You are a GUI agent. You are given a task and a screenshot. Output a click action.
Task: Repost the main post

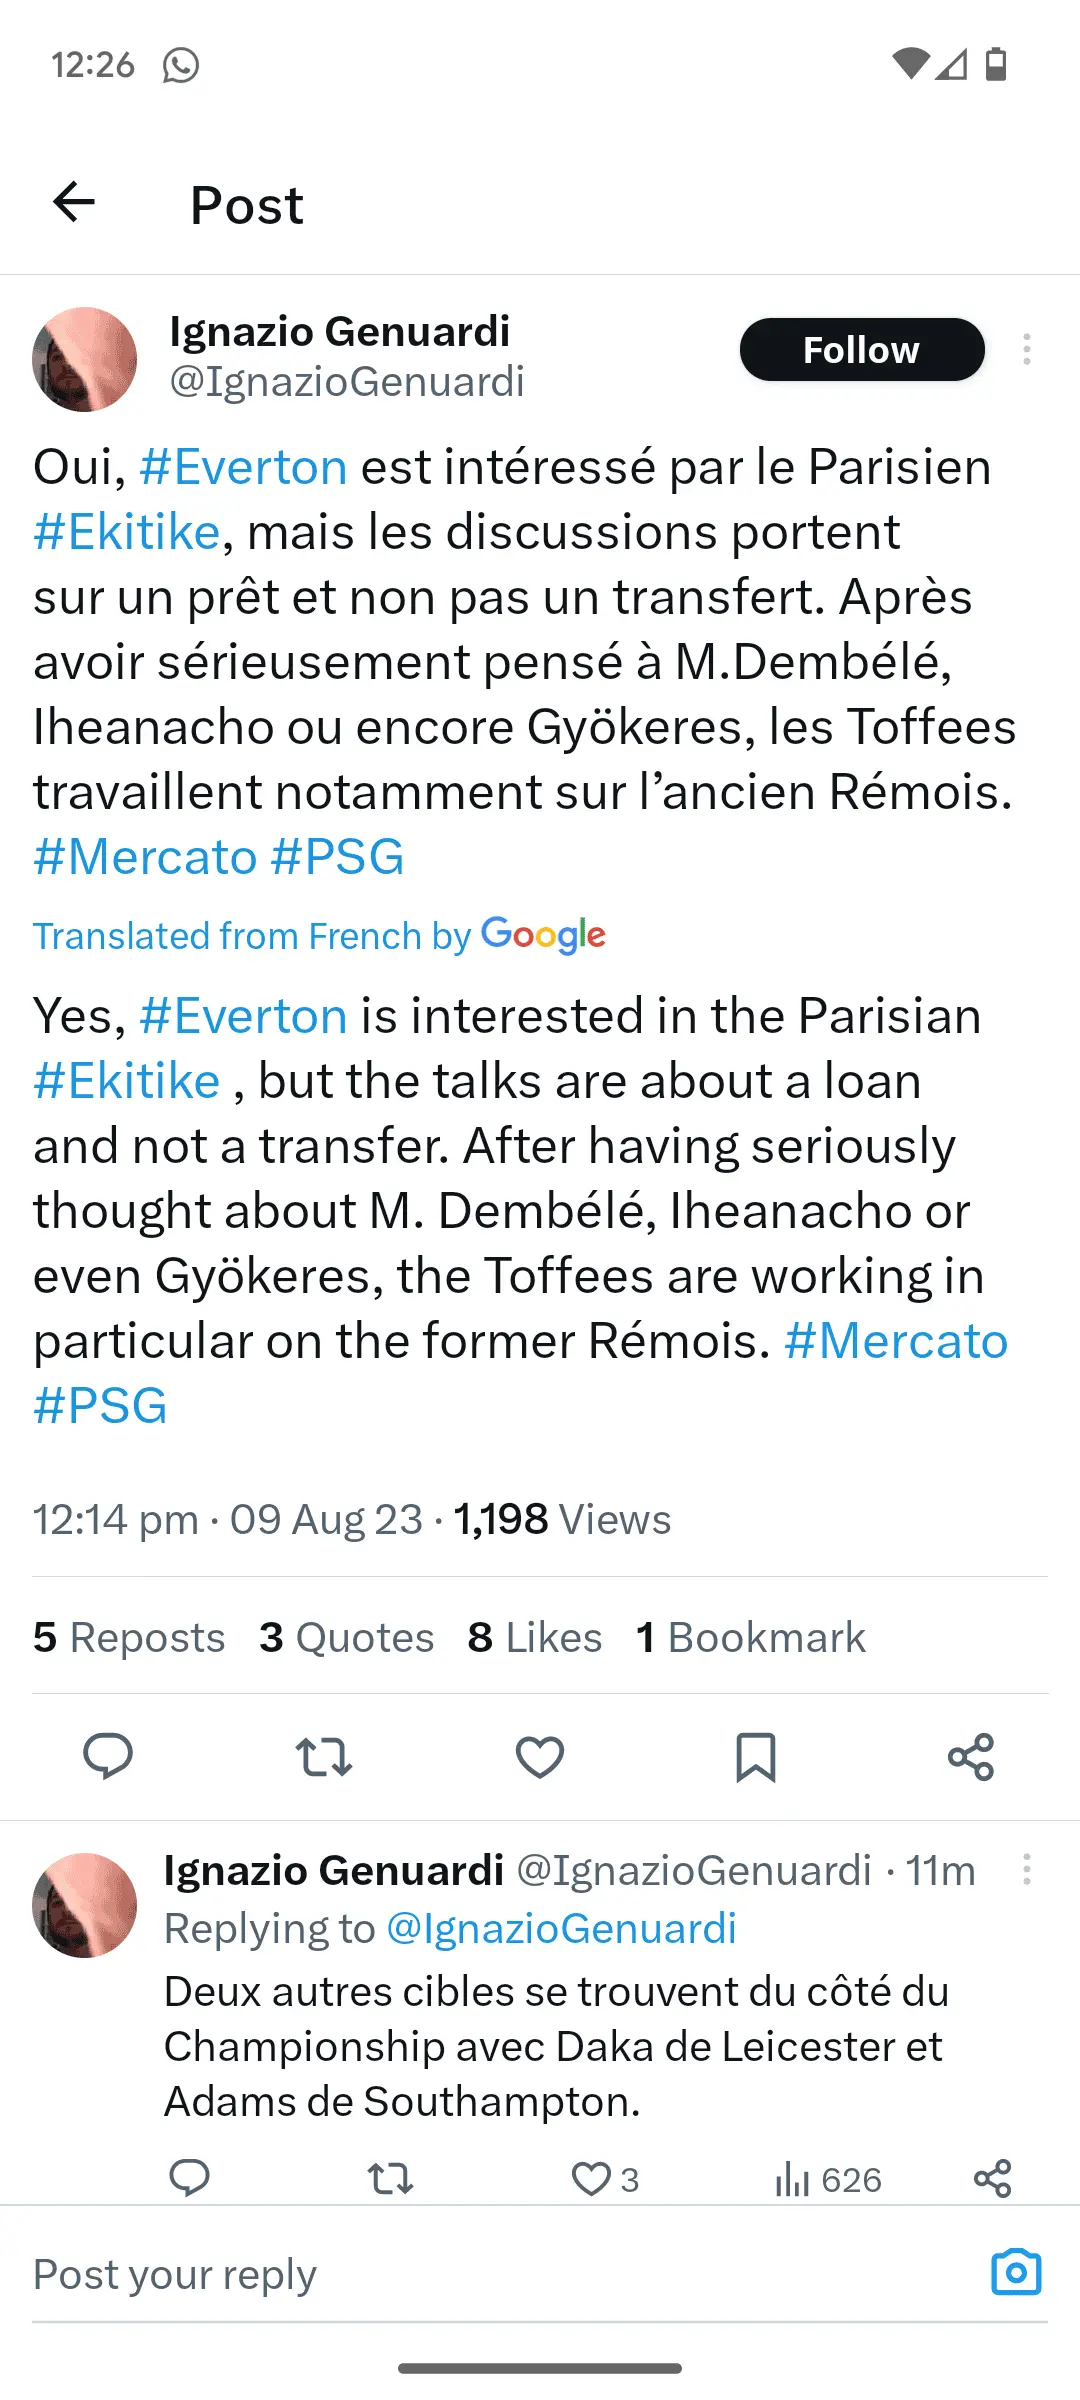tap(324, 1756)
